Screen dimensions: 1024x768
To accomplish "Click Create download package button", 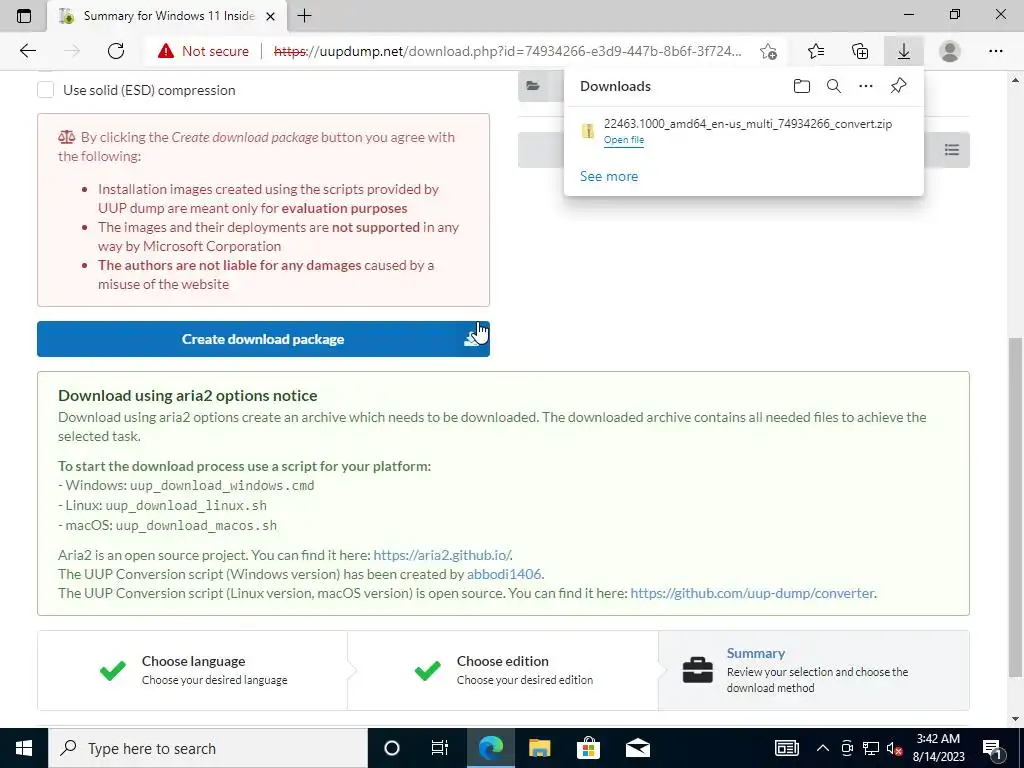I will [263, 339].
